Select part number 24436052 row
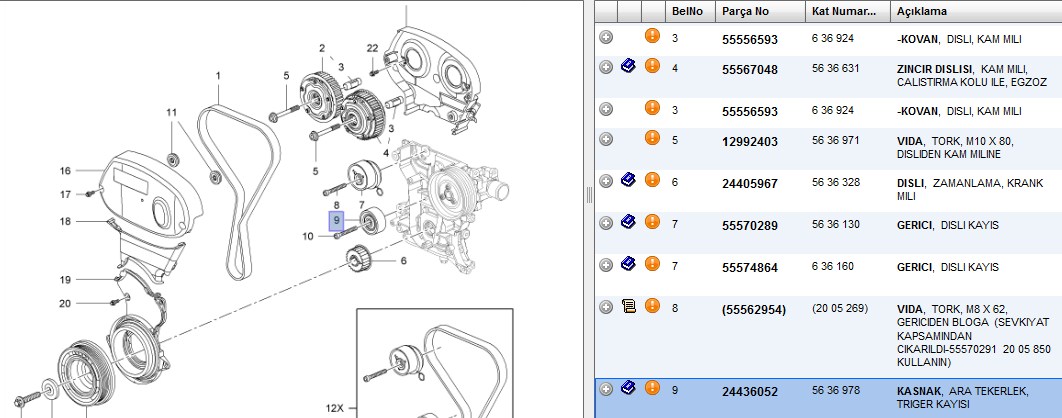This screenshot has height=418, width=1062. tap(828, 398)
